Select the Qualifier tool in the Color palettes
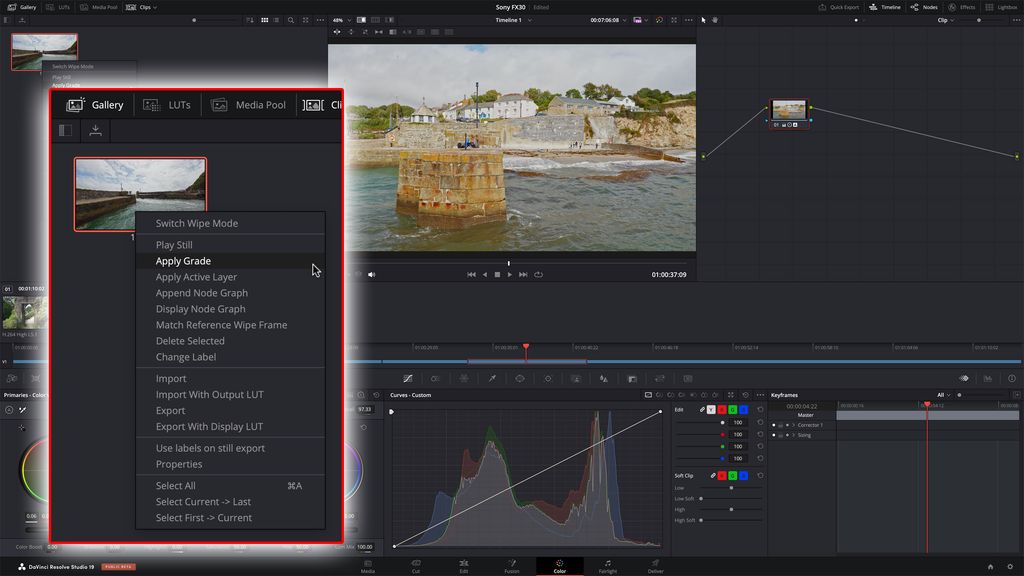The width and height of the screenshot is (1024, 576). point(492,378)
